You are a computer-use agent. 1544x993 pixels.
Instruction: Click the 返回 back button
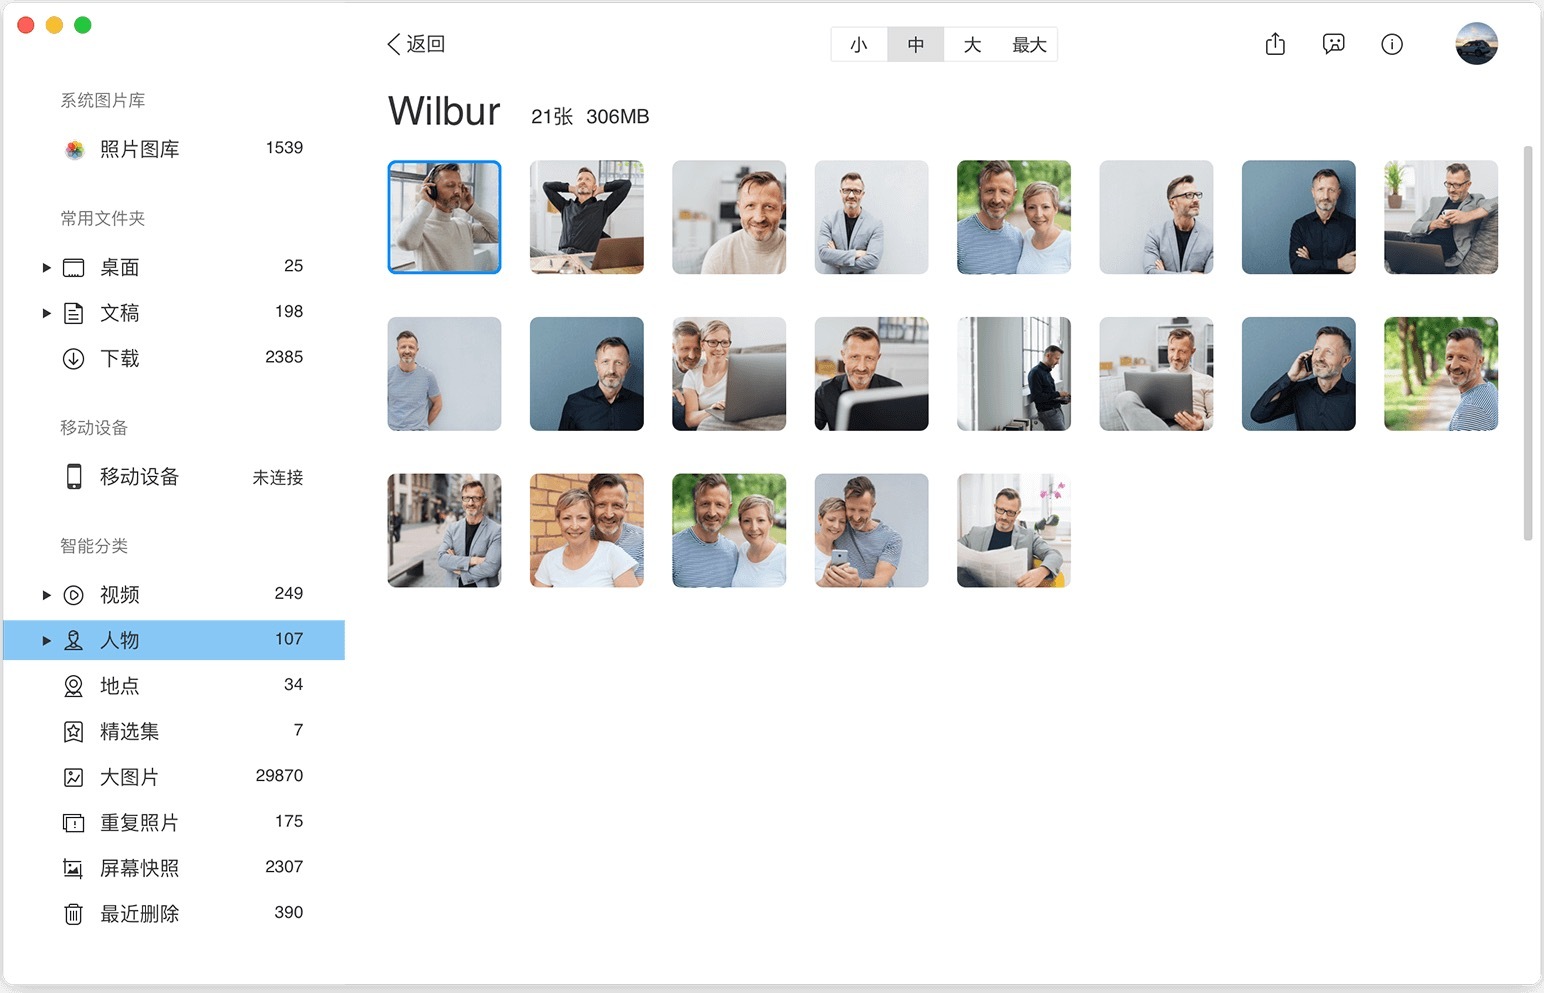tap(416, 44)
